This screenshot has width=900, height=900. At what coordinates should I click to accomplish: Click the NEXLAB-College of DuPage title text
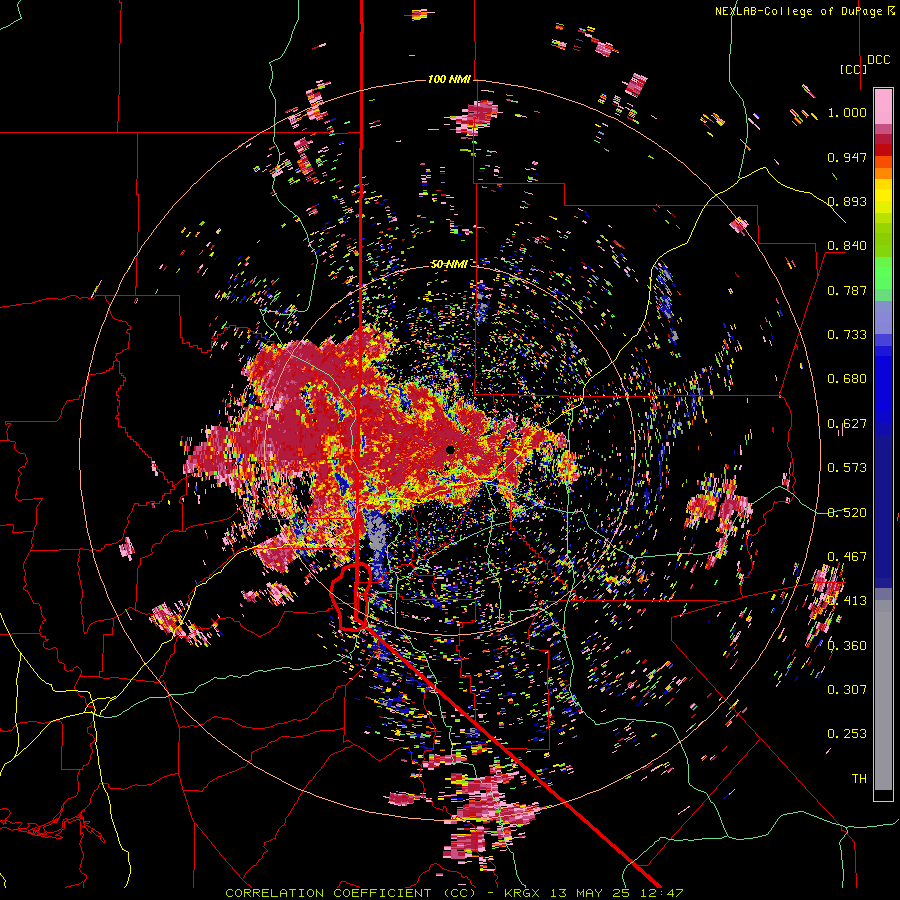(x=798, y=11)
